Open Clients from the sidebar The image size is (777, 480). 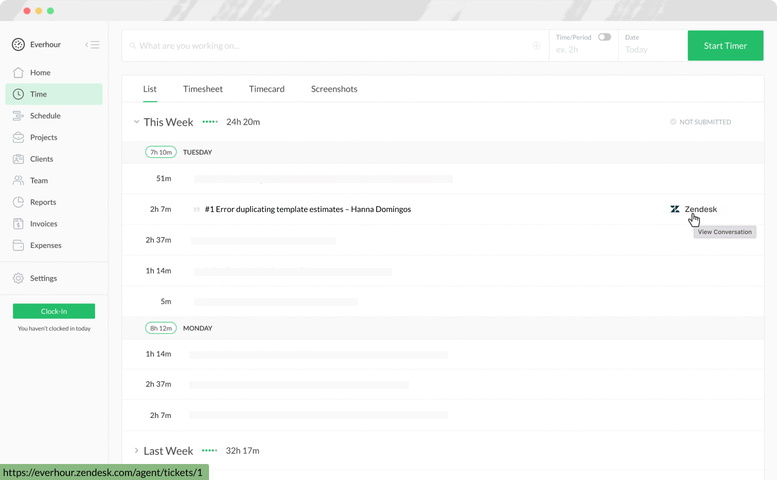coord(54,159)
